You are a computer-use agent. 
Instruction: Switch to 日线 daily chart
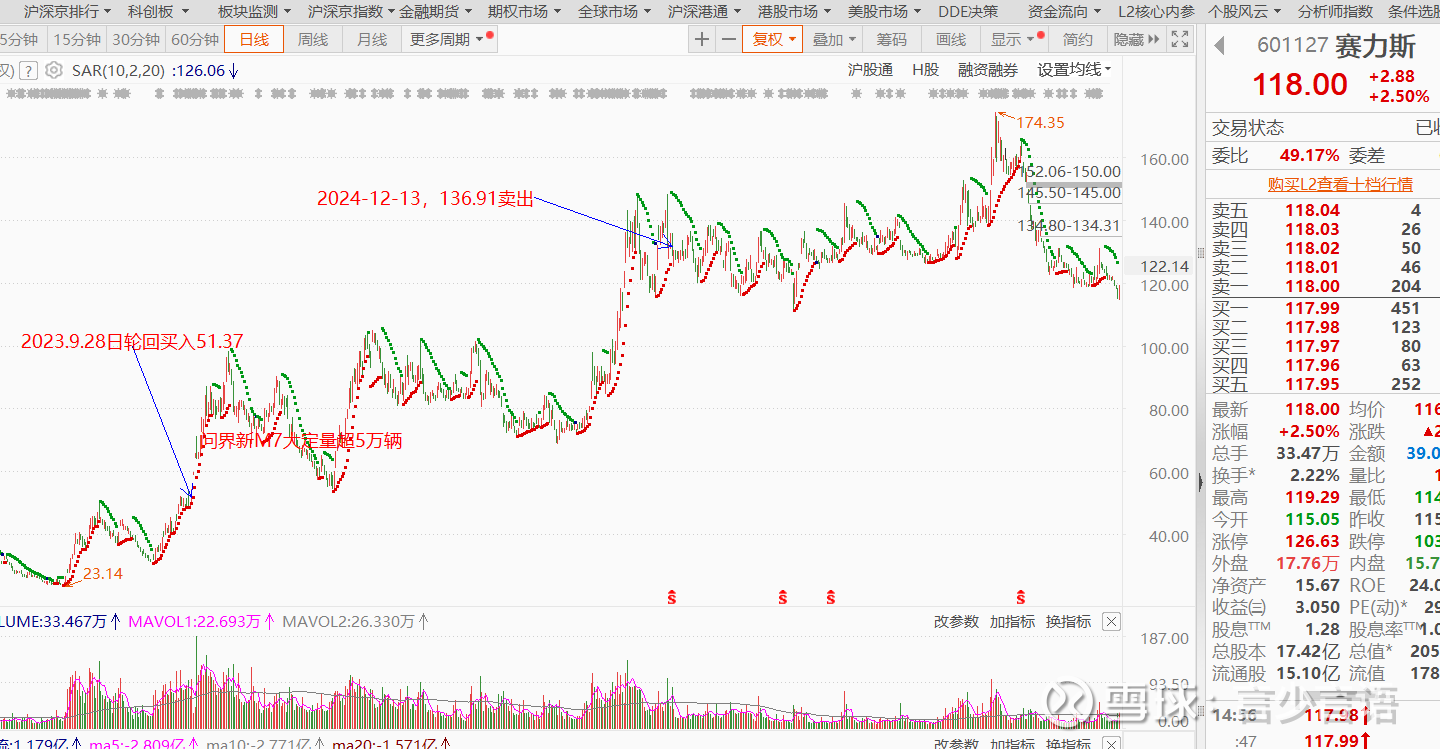[254, 39]
